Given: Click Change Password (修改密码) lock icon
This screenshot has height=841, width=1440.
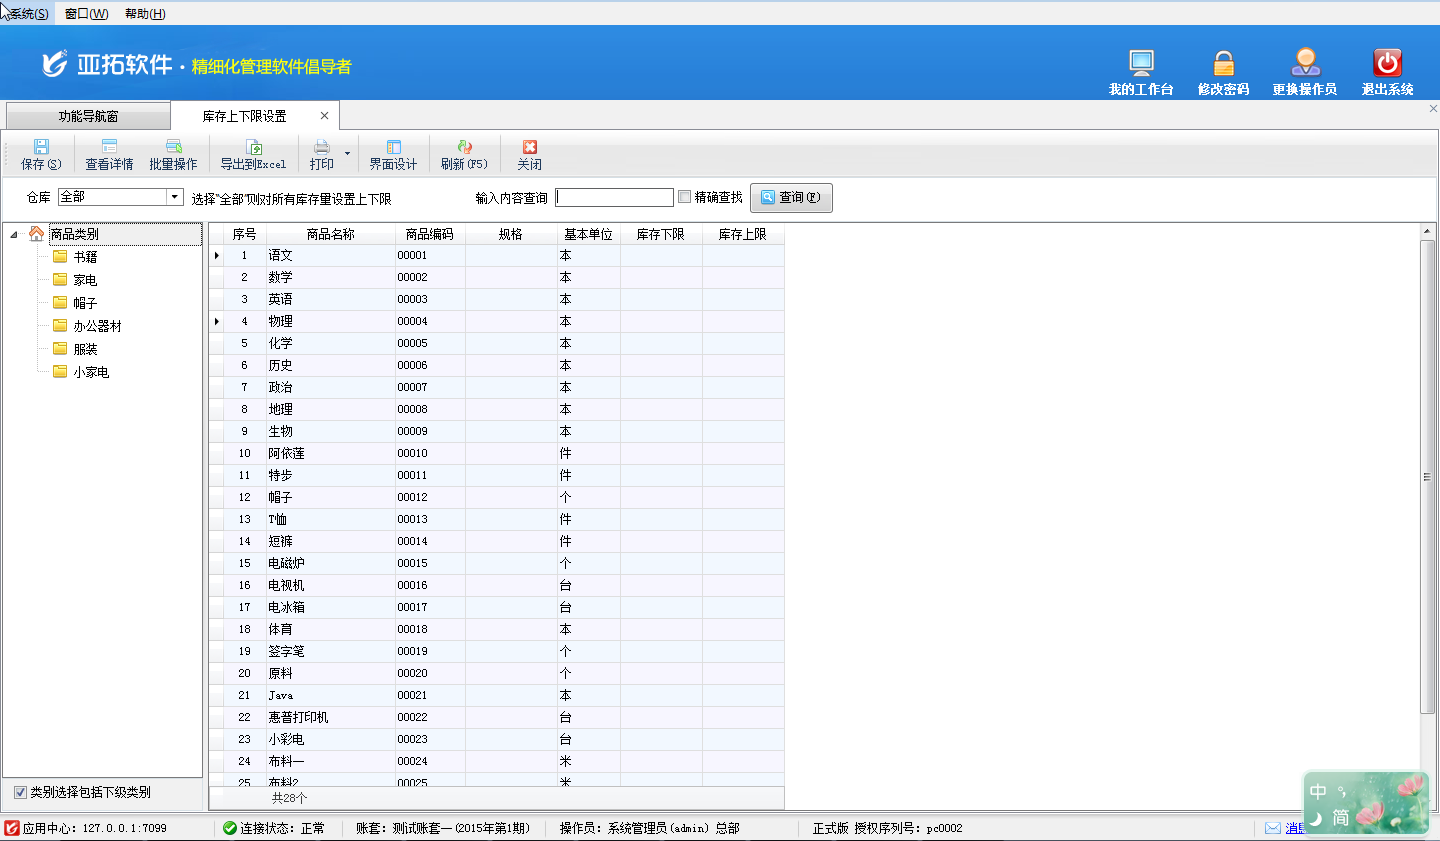Looking at the screenshot, I should (x=1223, y=64).
